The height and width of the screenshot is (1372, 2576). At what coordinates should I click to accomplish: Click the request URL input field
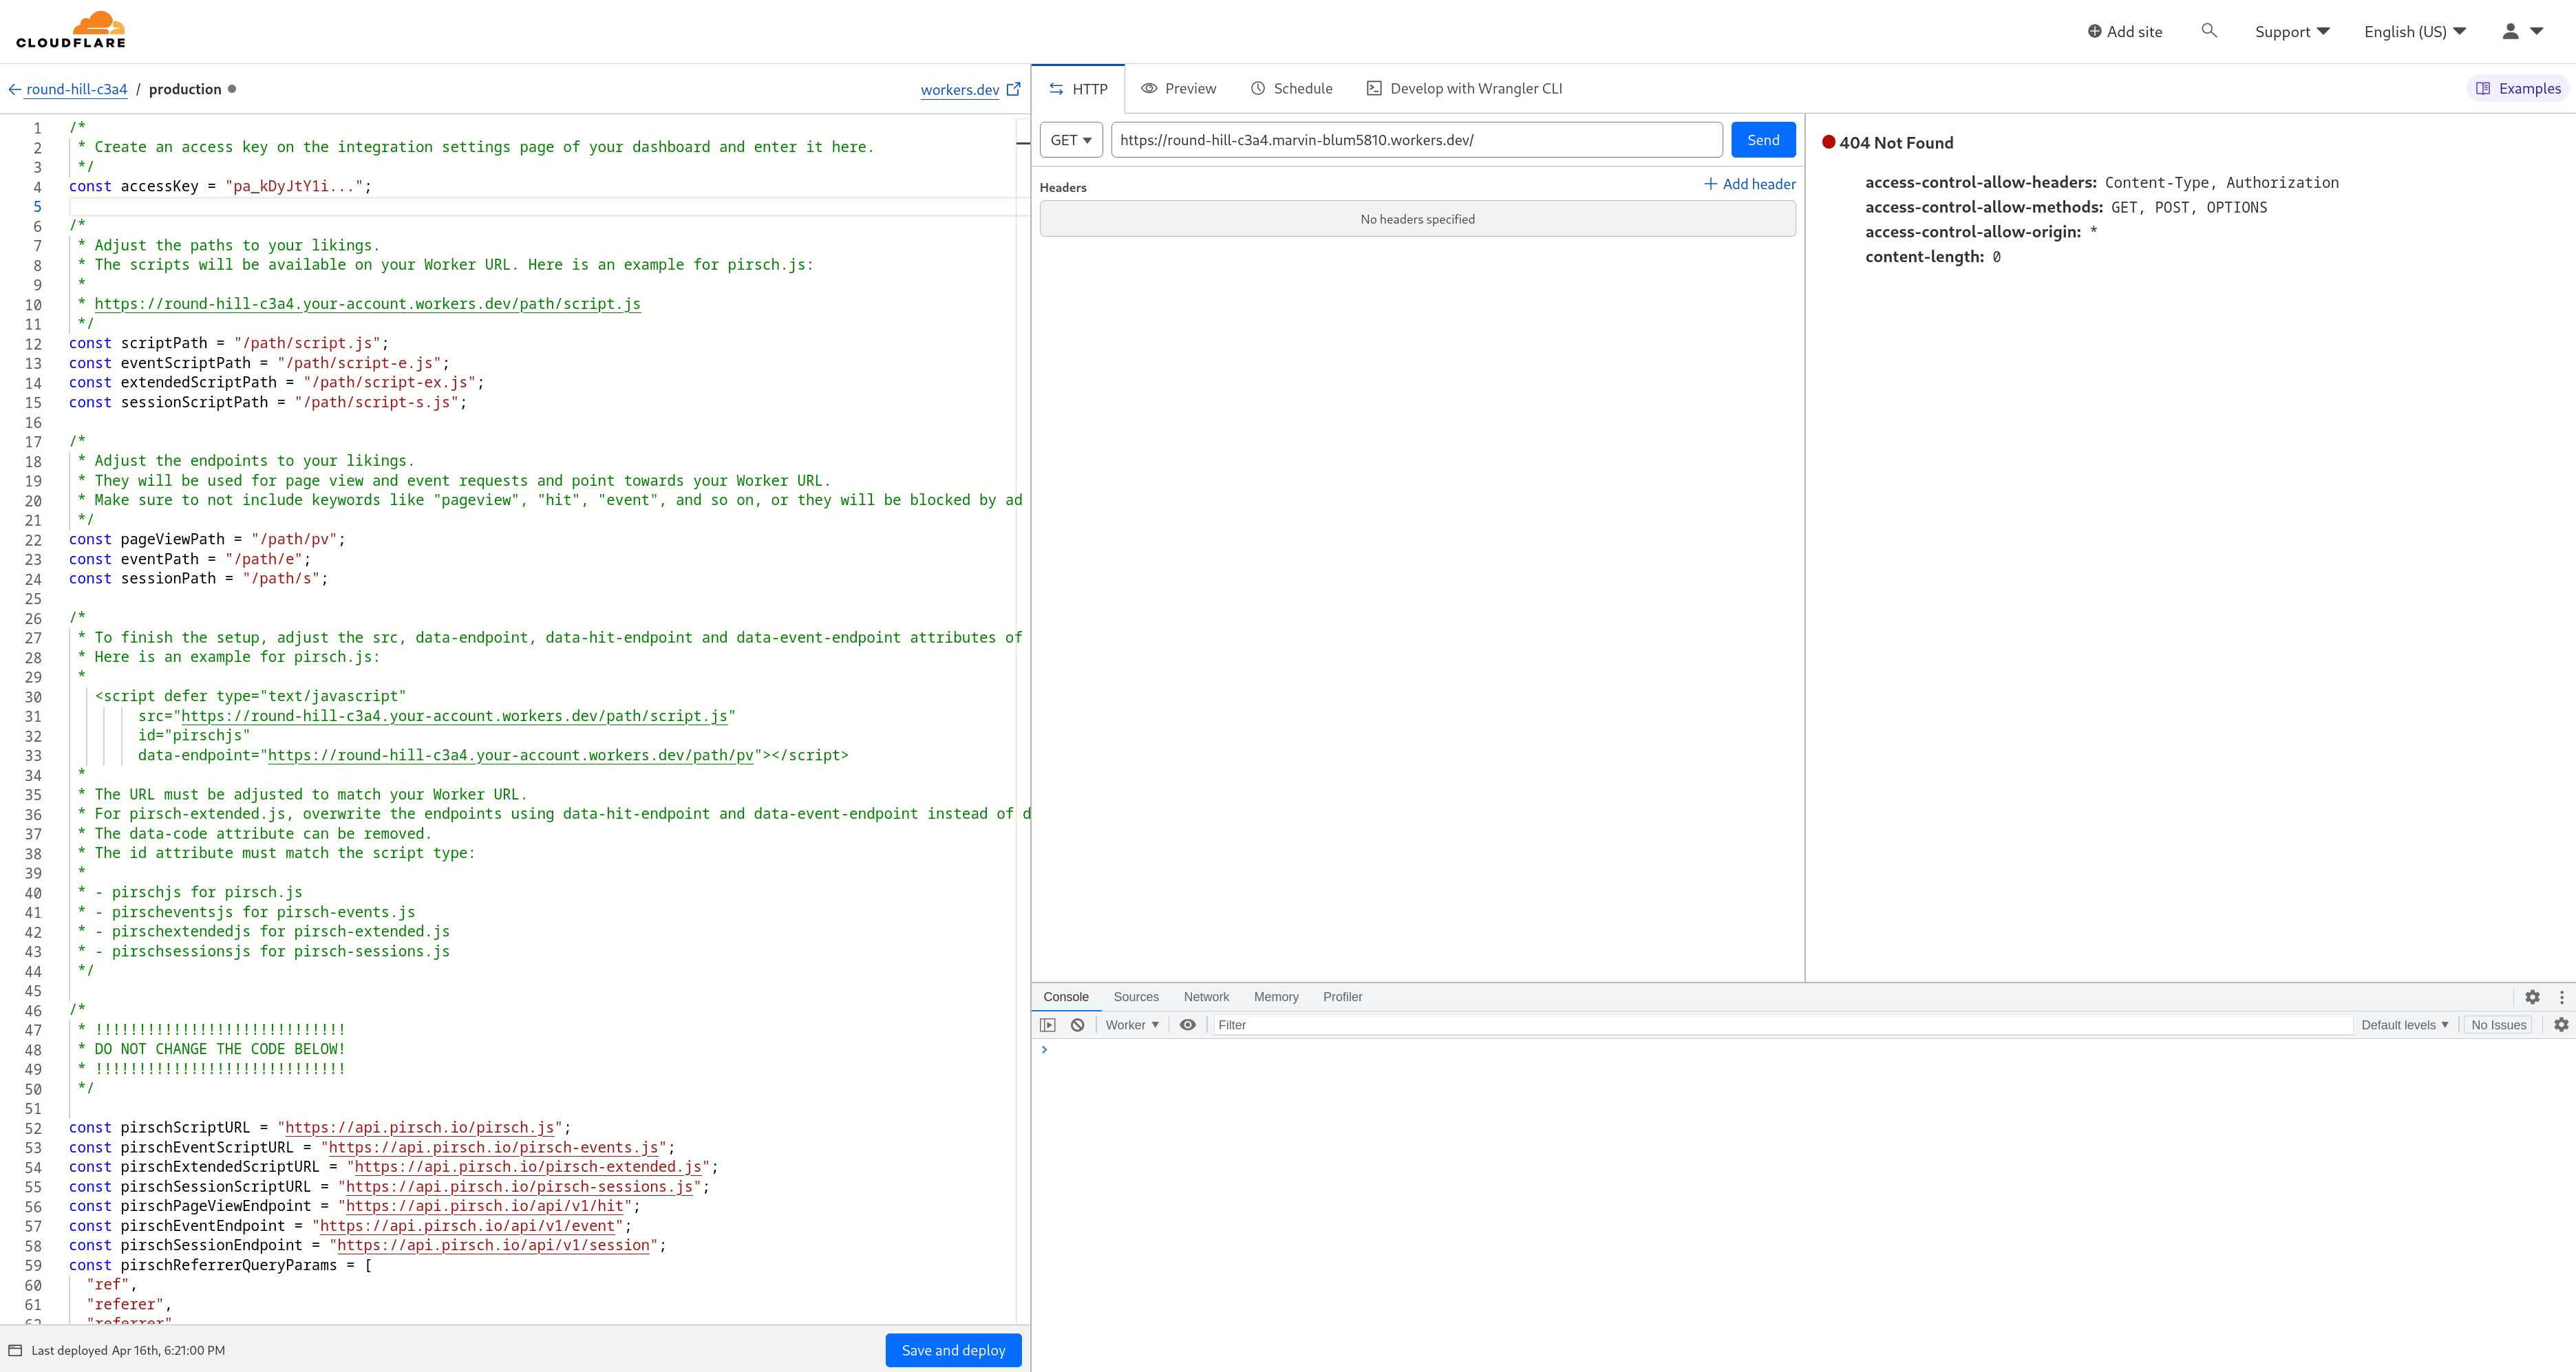1416,140
